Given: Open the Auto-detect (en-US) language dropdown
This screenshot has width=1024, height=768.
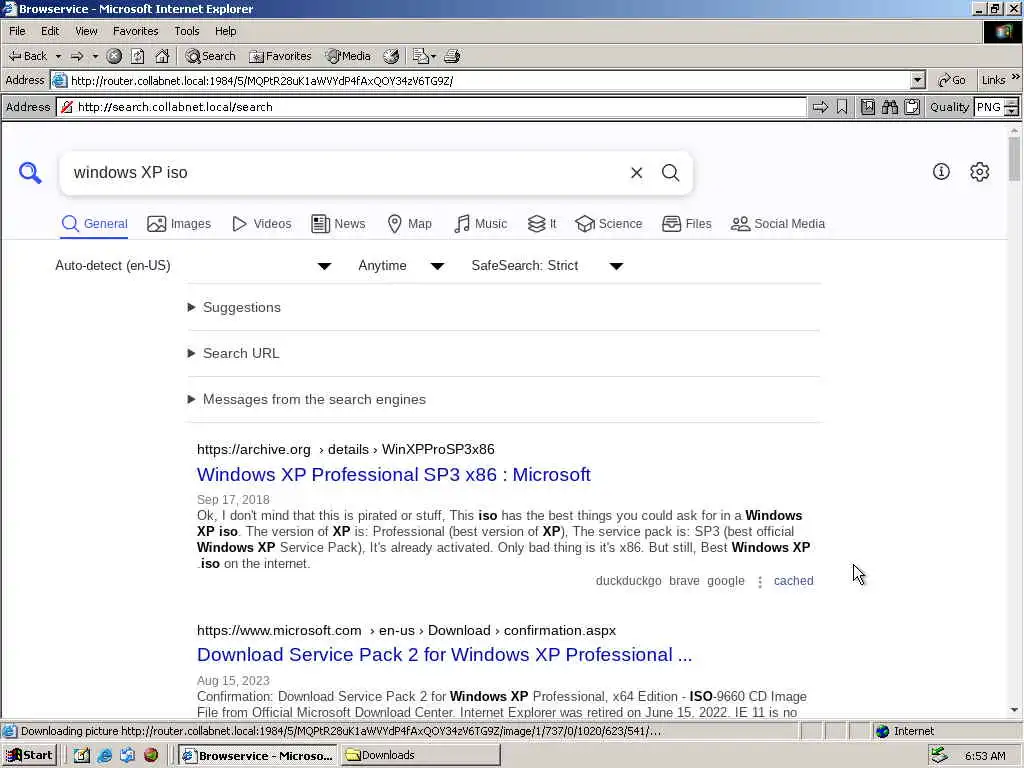Looking at the screenshot, I should (x=193, y=266).
